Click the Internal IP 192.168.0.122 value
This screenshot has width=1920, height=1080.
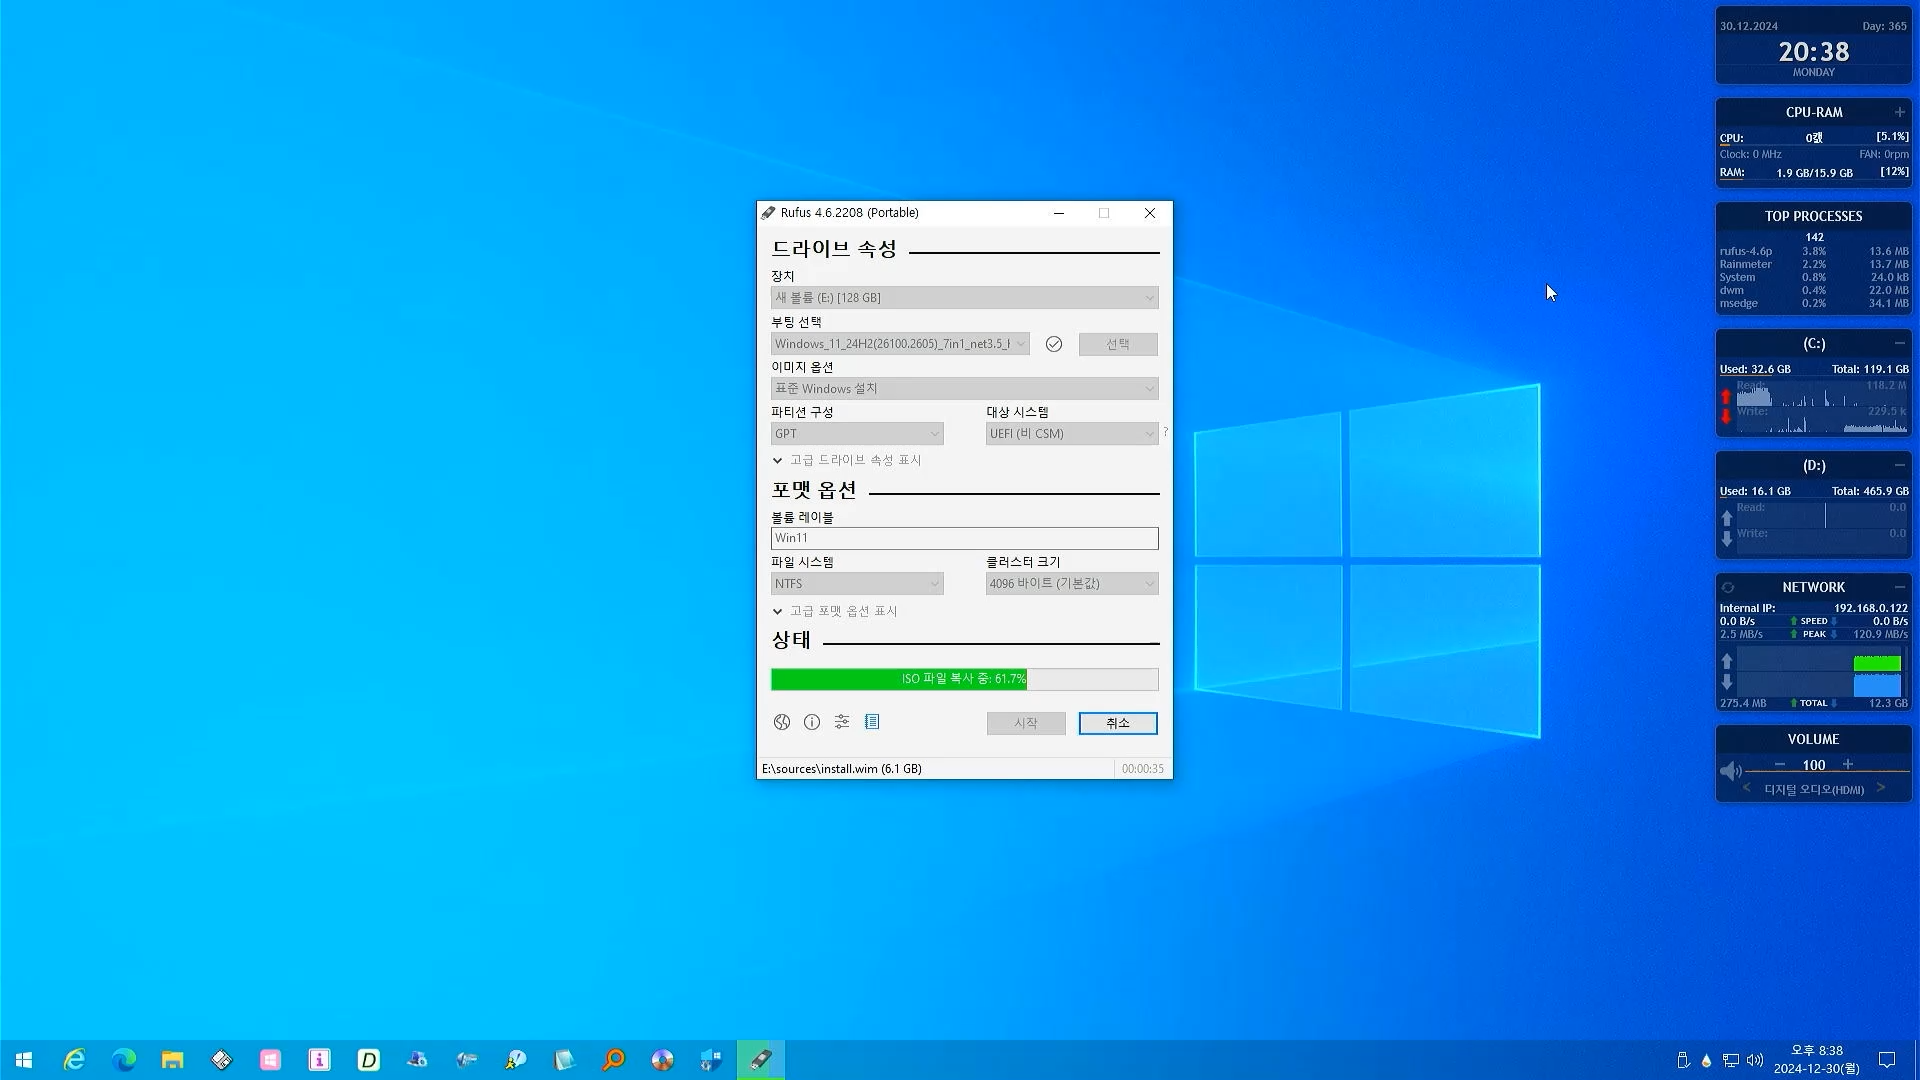pos(1870,608)
